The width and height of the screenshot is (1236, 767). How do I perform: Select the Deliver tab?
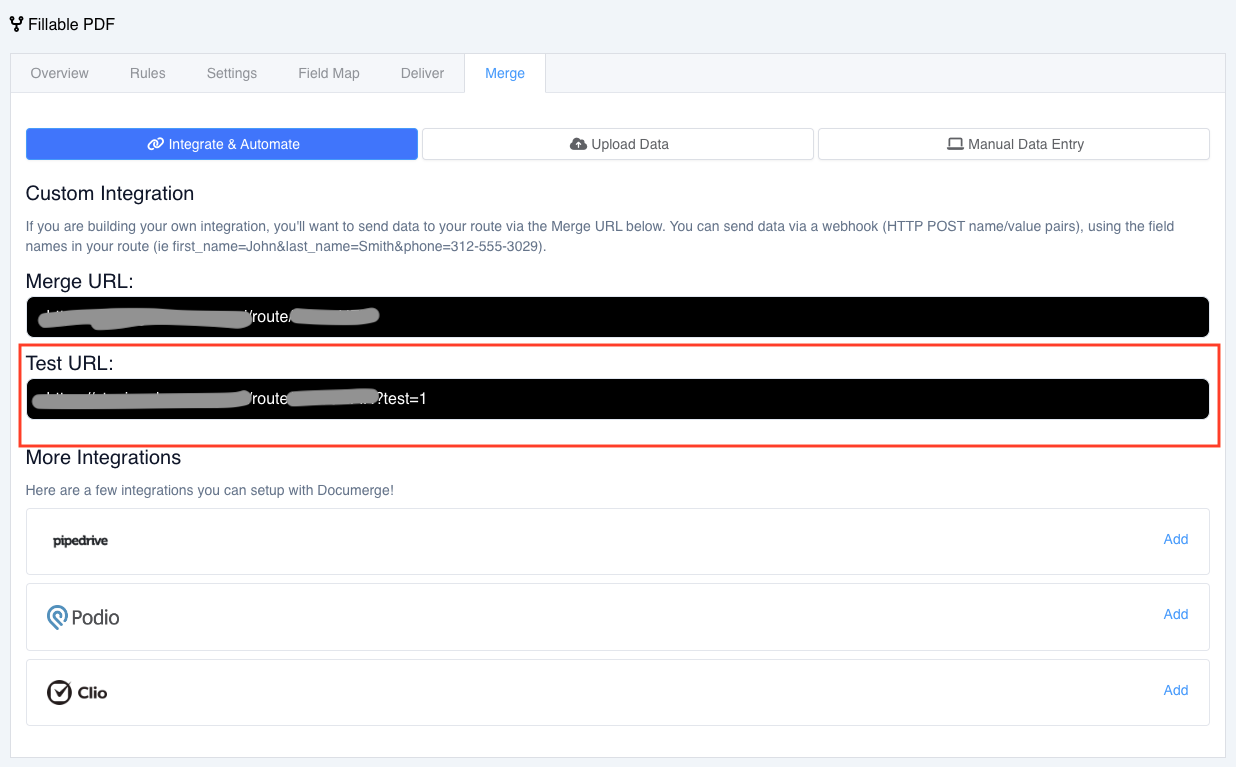pos(422,73)
